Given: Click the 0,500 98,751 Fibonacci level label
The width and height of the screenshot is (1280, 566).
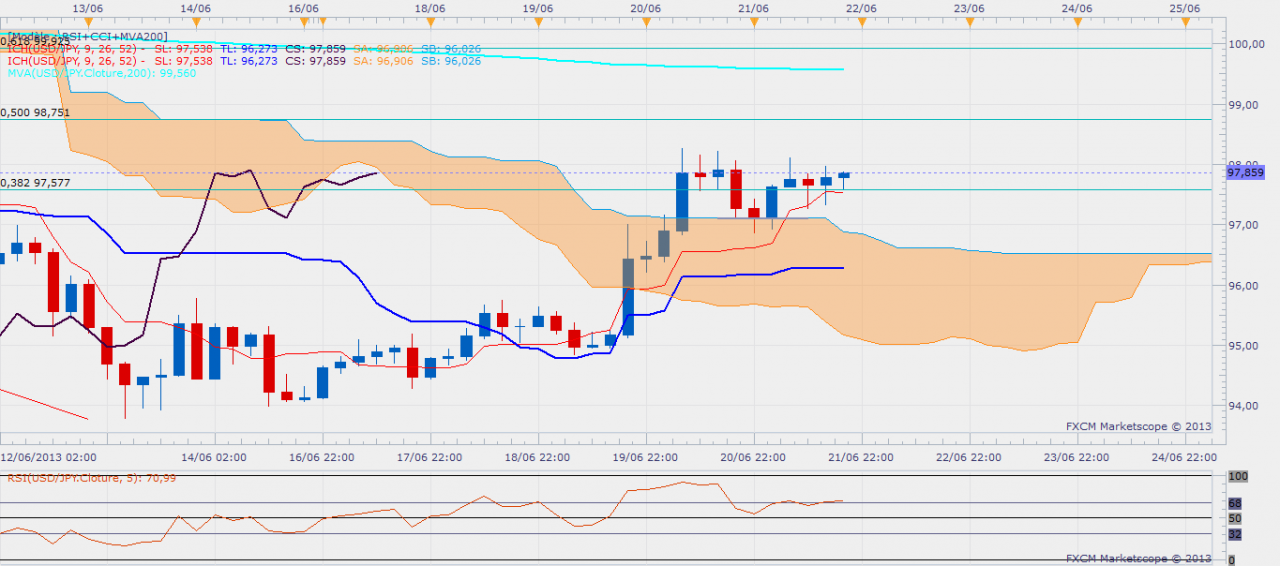Looking at the screenshot, I should pyautogui.click(x=36, y=113).
